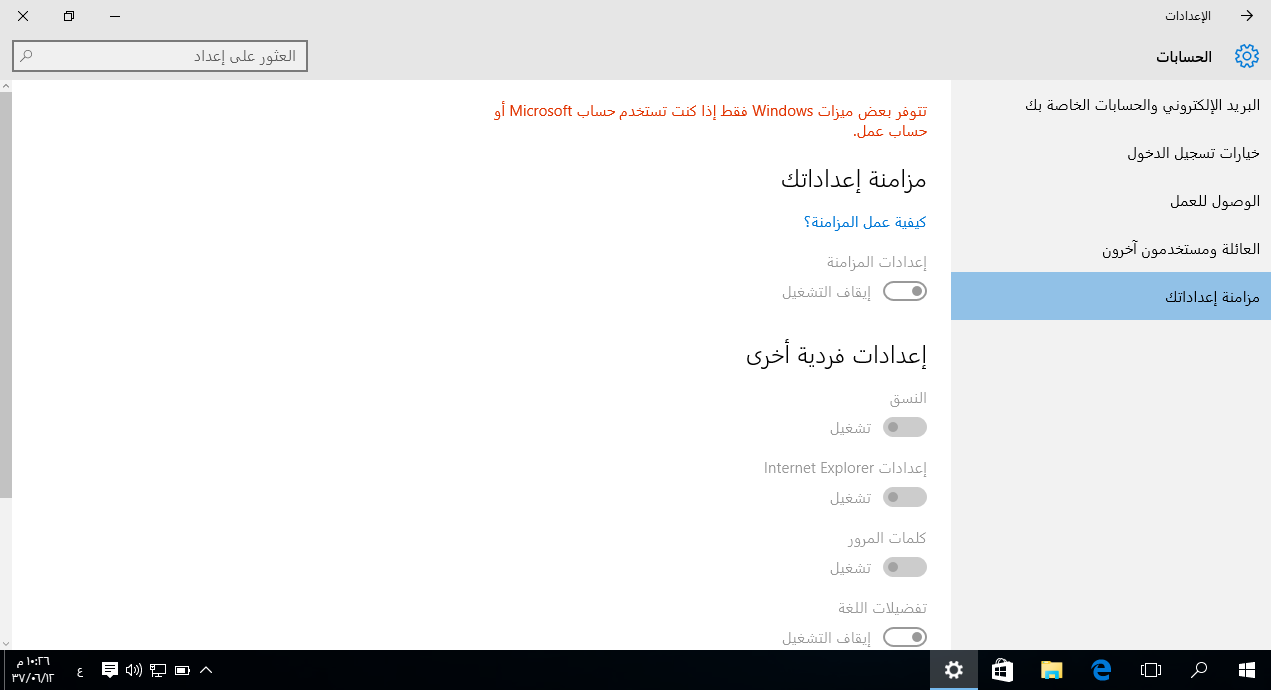Select خيارات تسجيل الدخول in sidebar
Viewport: 1271px width, 690px height.
pyautogui.click(x=1111, y=153)
